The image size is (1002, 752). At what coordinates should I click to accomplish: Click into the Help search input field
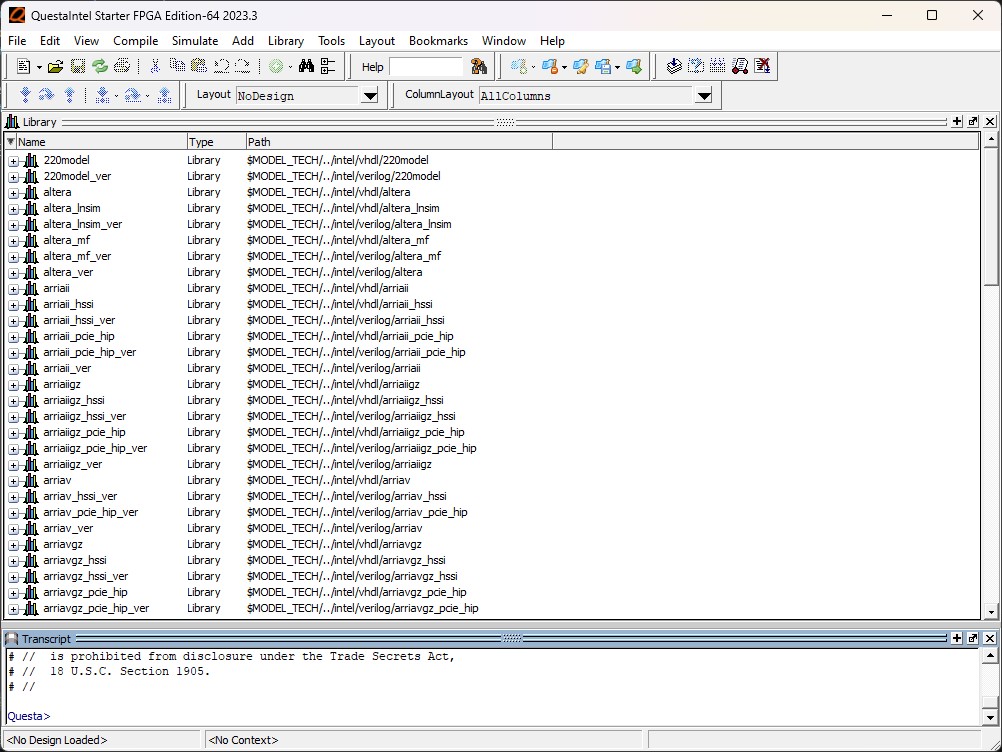tap(426, 66)
